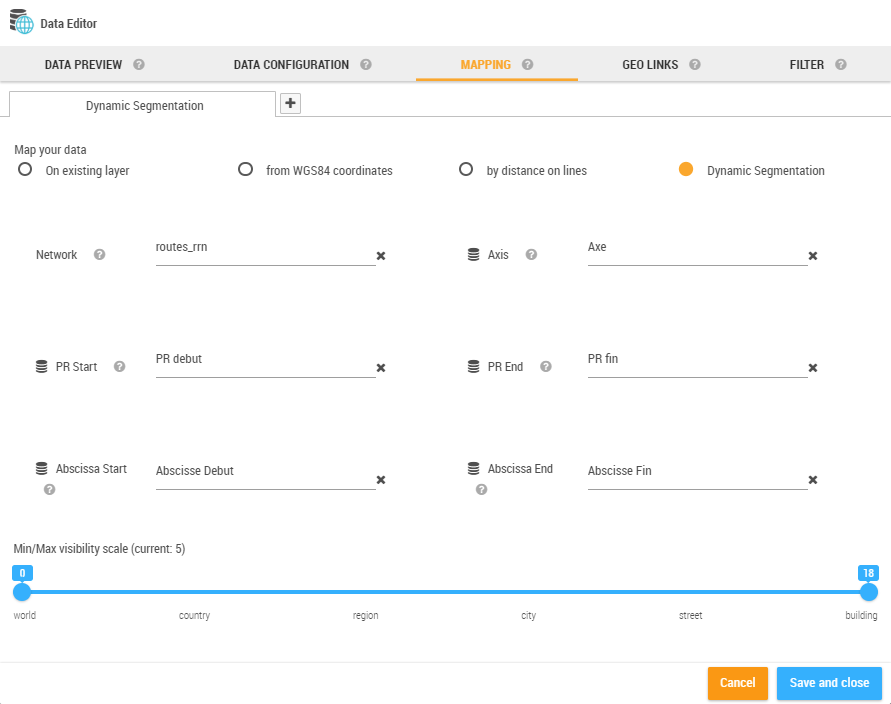Screen dimensions: 891x704
Task: Clear the Network field routes_rrn value
Action: click(x=381, y=256)
